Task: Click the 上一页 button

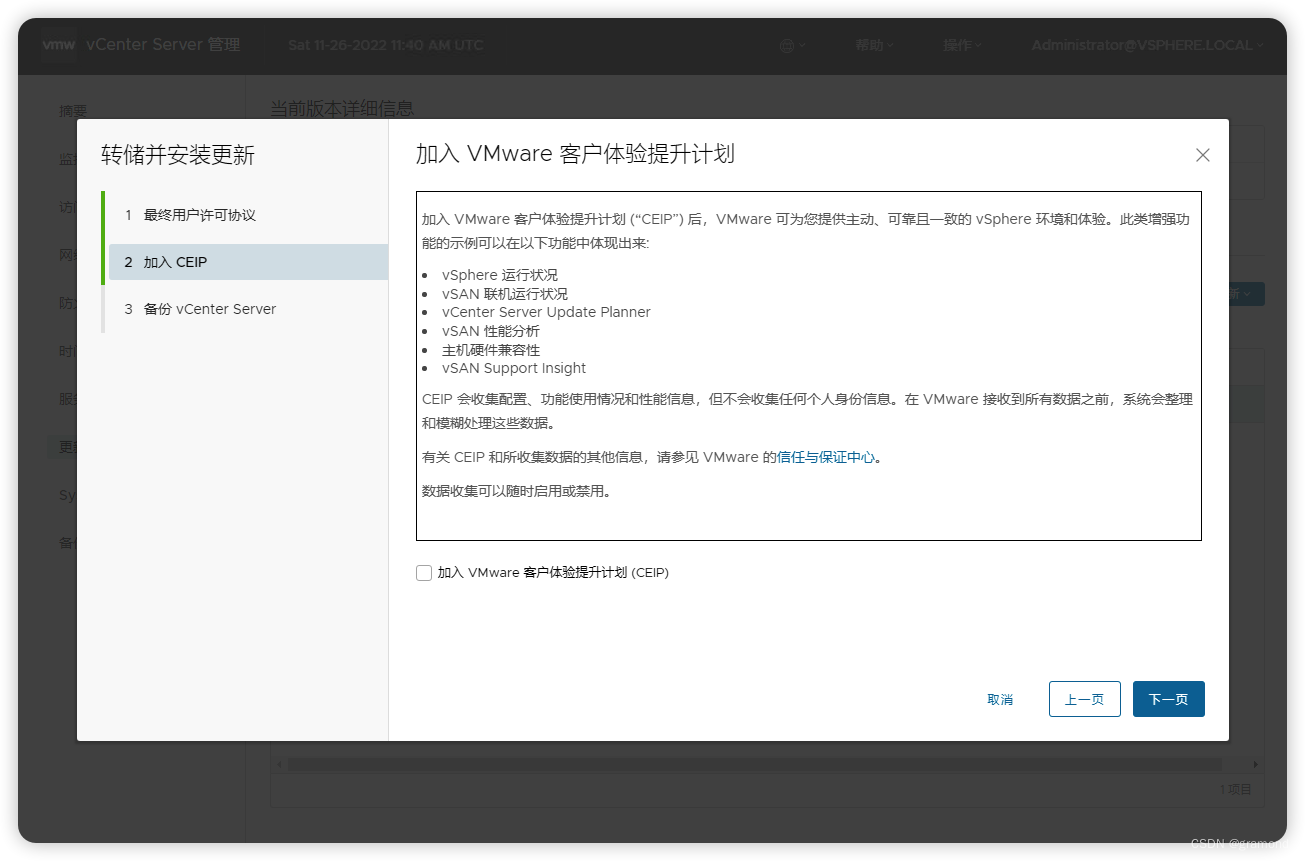Action: click(x=1084, y=699)
